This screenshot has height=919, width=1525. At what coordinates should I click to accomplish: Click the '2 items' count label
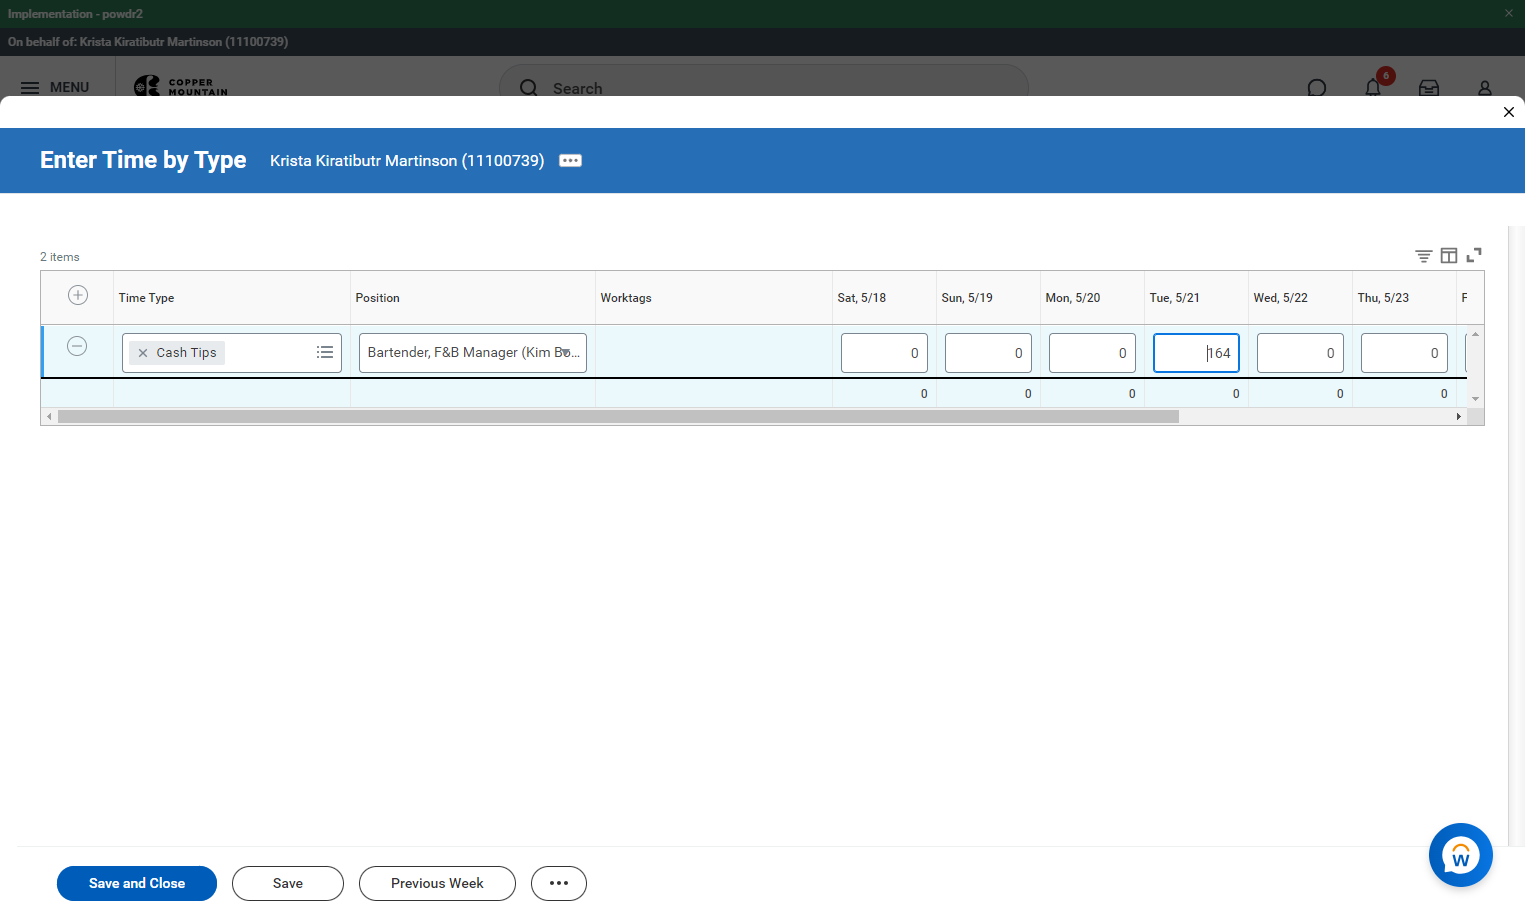60,257
